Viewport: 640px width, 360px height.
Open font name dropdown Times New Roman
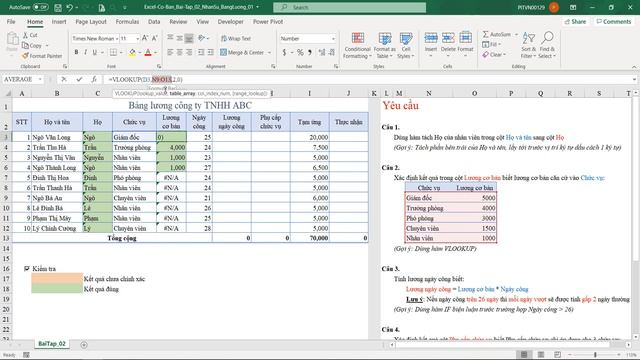click(x=117, y=38)
